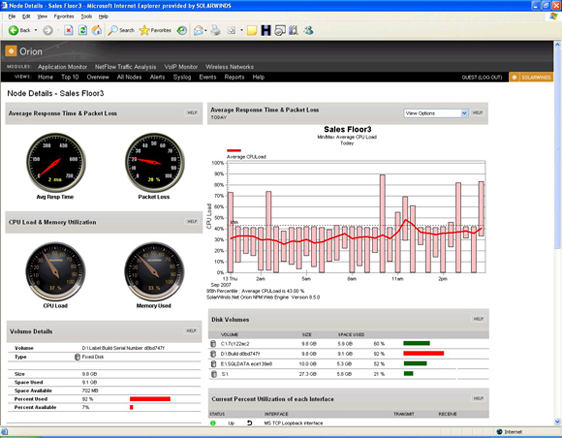The width and height of the screenshot is (562, 438).
Task: Open the Mail icon dropdown arrow
Action: pyautogui.click(x=205, y=30)
